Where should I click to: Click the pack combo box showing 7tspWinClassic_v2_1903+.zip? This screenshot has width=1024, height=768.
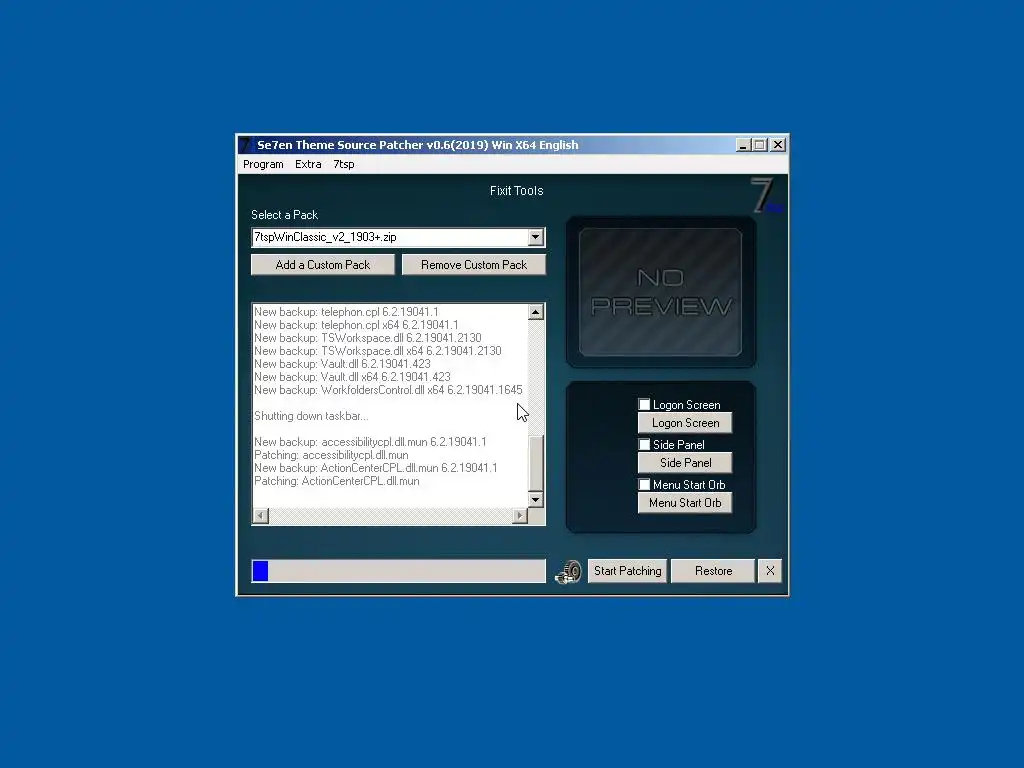point(398,237)
